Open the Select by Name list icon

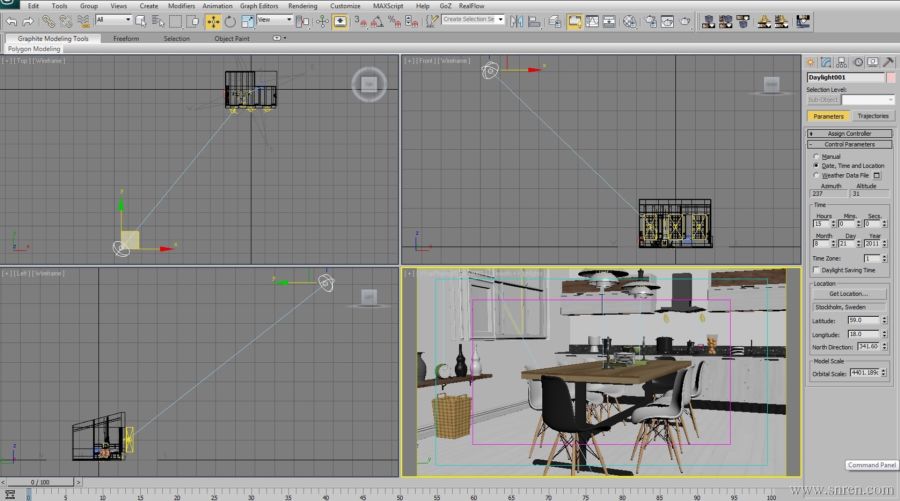(x=155, y=21)
